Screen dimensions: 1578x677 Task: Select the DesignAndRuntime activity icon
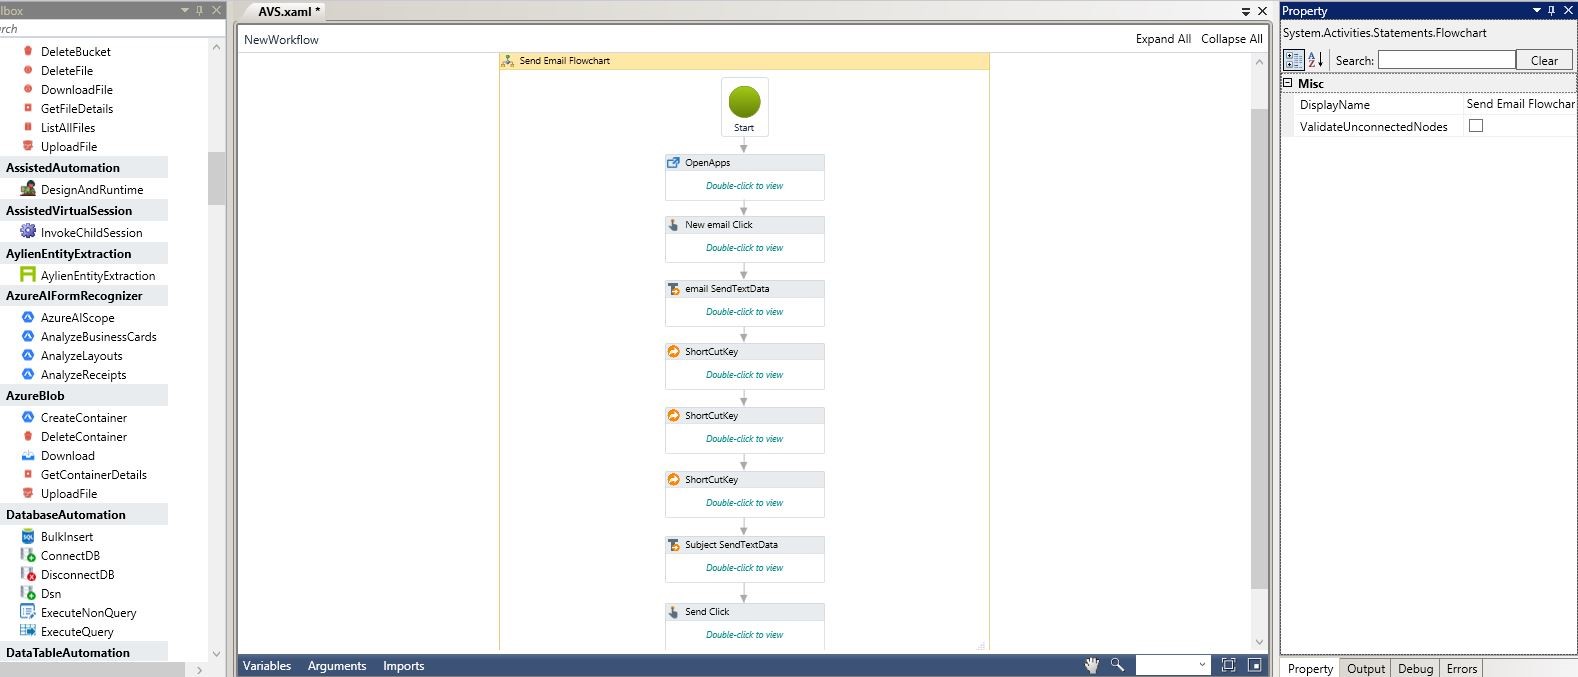(28, 189)
